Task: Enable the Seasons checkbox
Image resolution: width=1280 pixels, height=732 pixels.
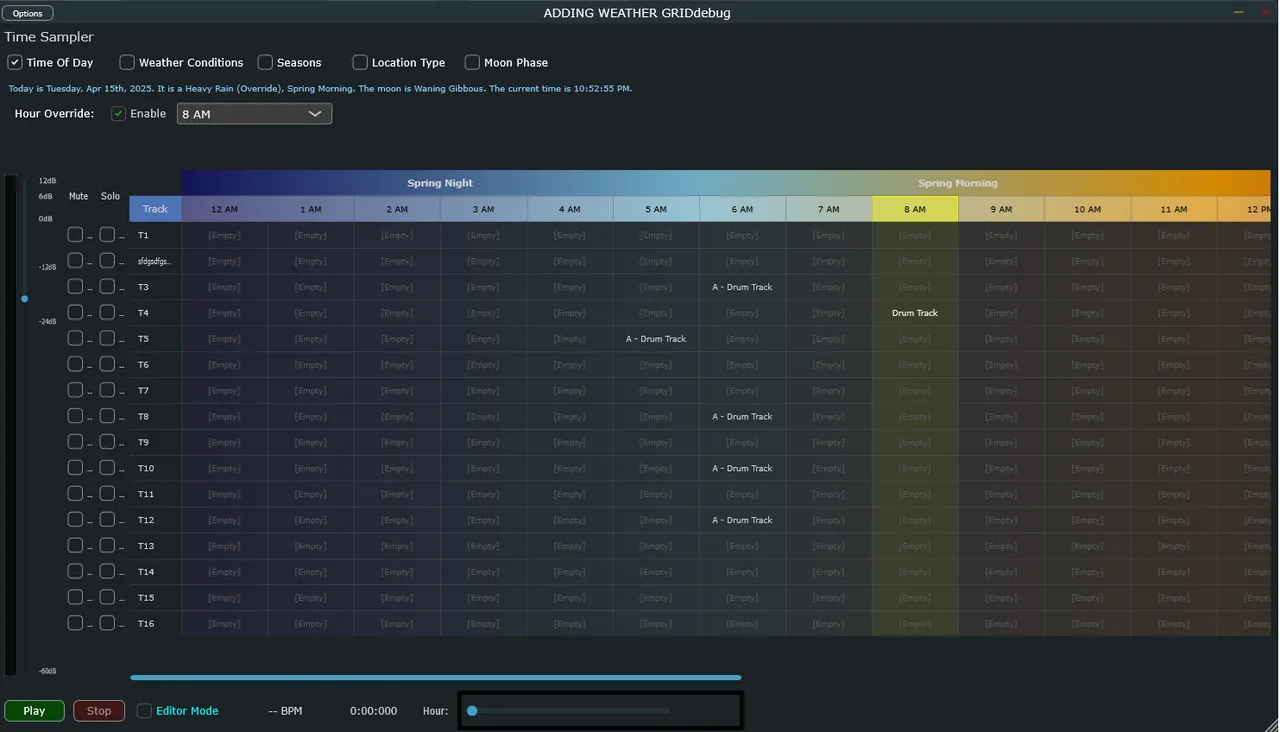Action: point(265,62)
